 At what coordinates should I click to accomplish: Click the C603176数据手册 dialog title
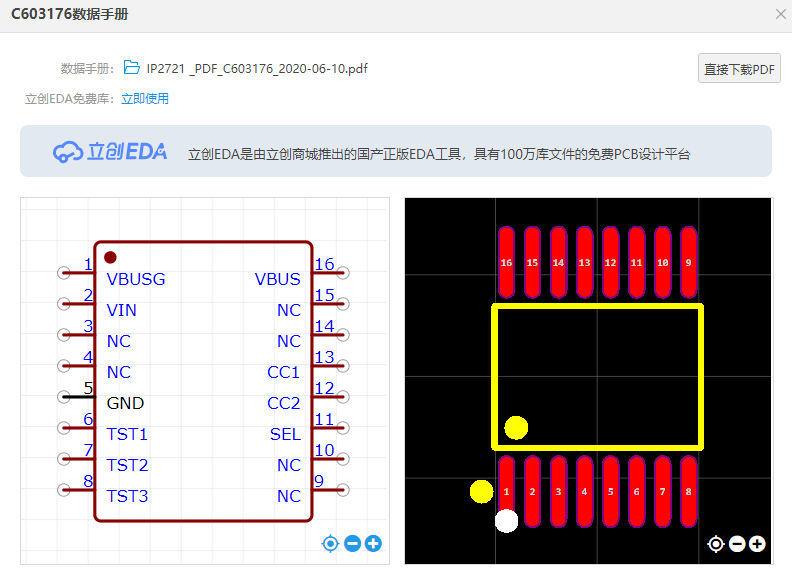click(70, 14)
